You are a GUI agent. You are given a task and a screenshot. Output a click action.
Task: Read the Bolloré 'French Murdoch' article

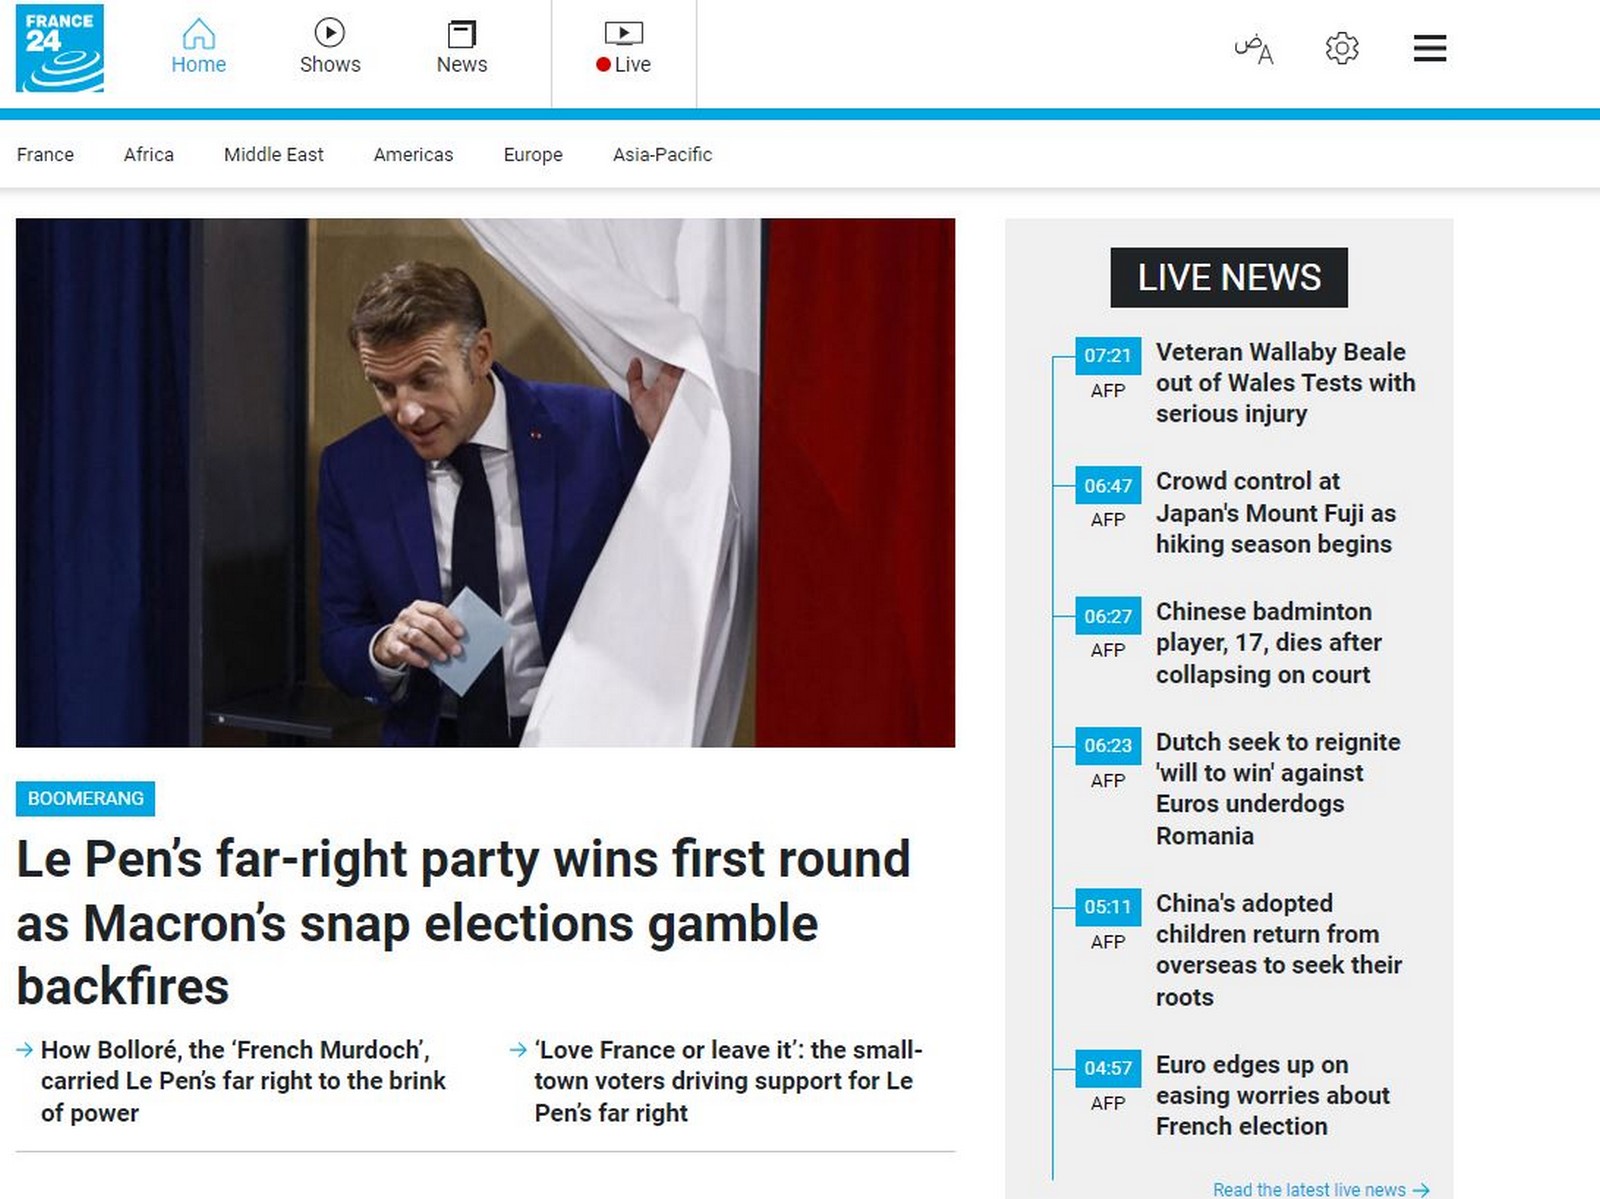click(x=243, y=1080)
